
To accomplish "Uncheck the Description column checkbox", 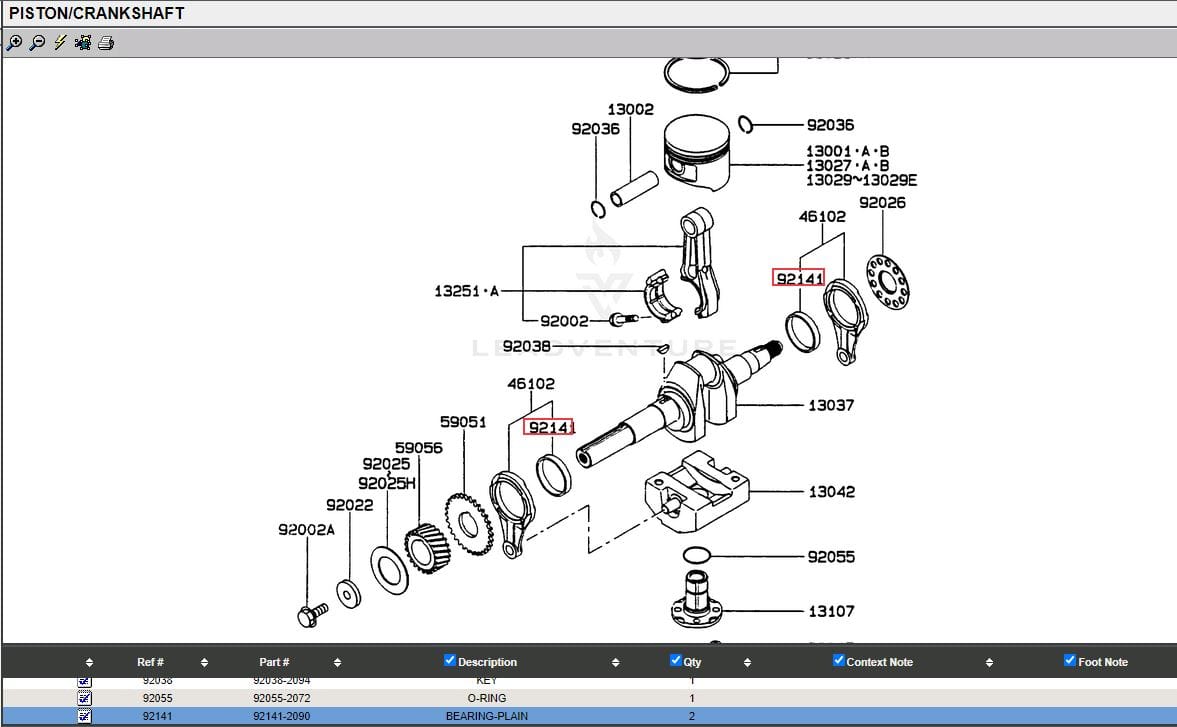I will click(x=450, y=661).
